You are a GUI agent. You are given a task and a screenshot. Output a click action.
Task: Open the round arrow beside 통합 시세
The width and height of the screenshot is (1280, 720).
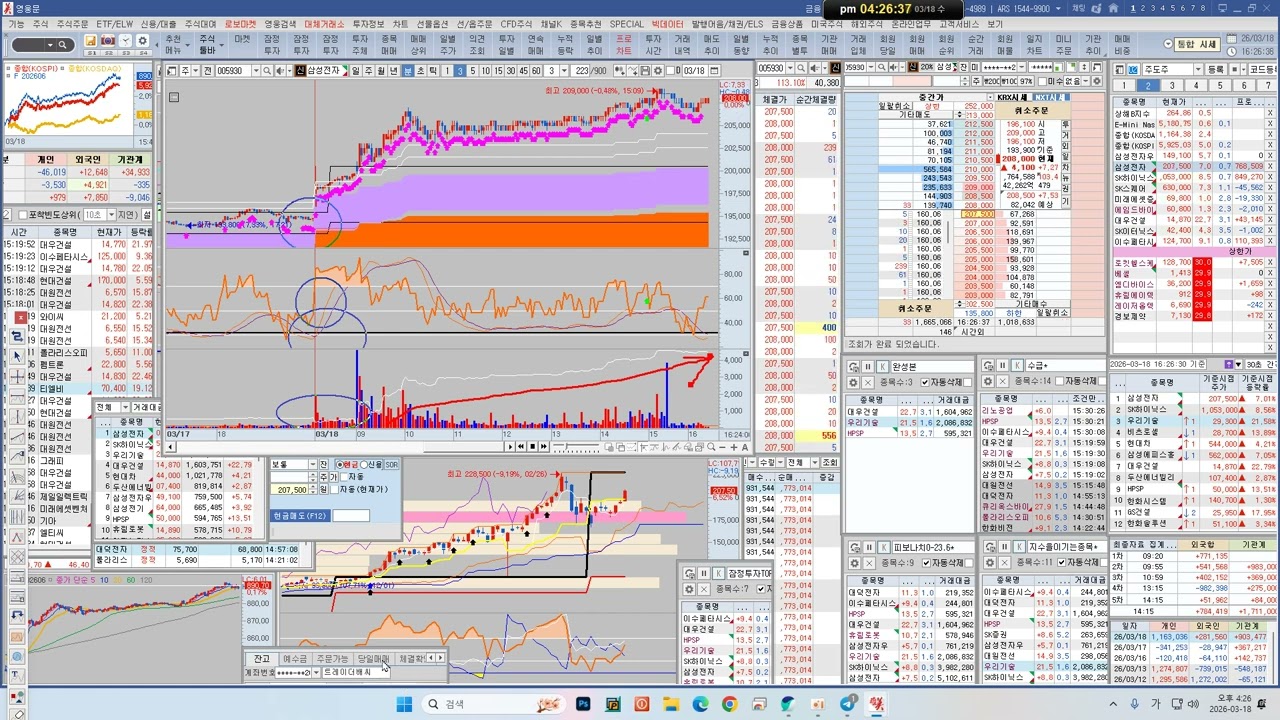(x=1168, y=44)
